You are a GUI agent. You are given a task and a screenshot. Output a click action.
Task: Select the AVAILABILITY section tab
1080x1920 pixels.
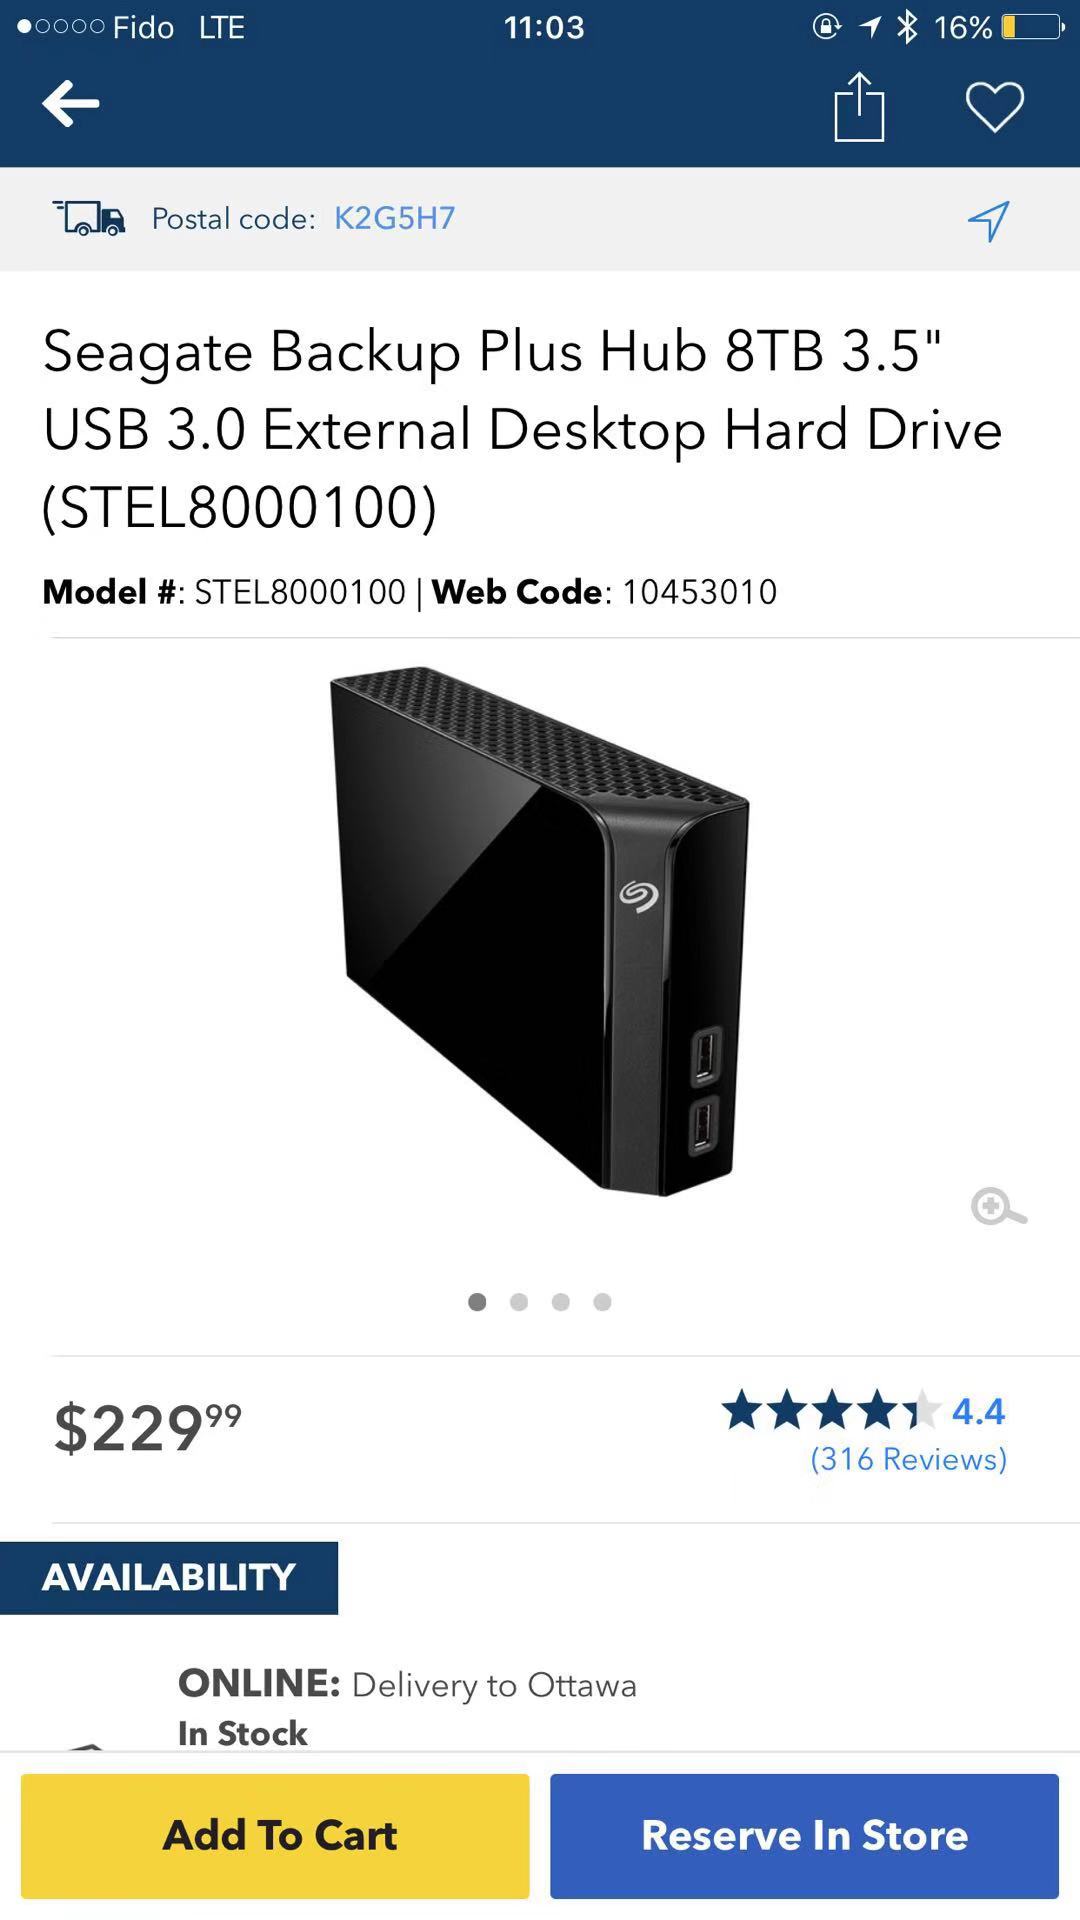click(x=169, y=1578)
